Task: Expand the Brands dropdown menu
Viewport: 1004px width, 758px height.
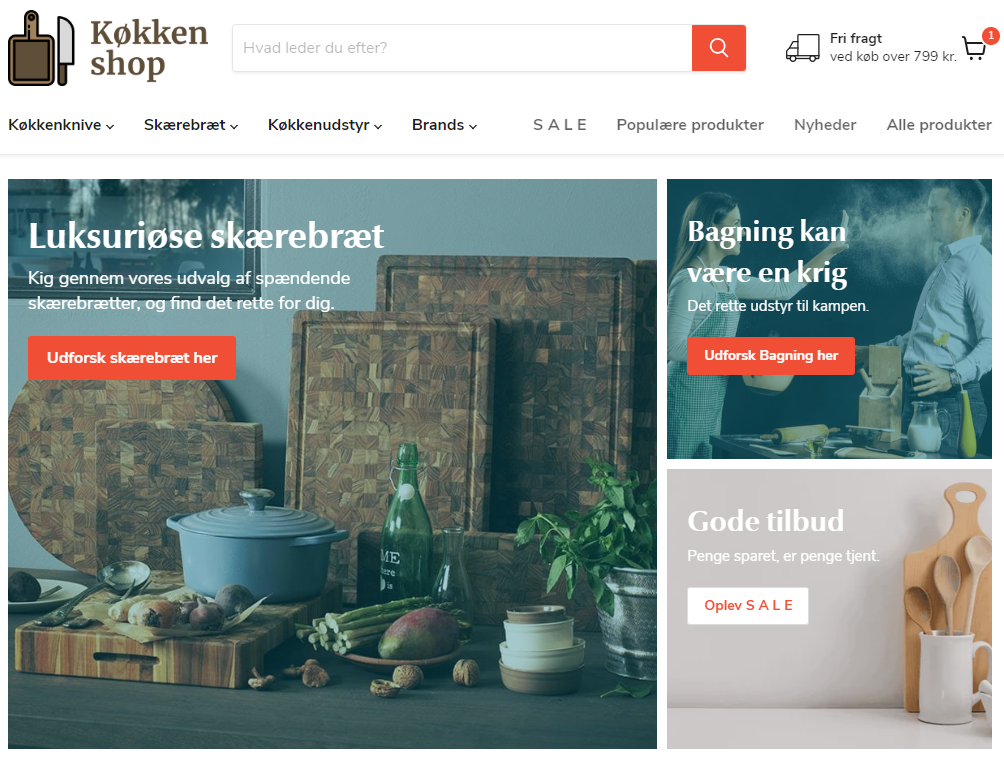Action: click(444, 125)
